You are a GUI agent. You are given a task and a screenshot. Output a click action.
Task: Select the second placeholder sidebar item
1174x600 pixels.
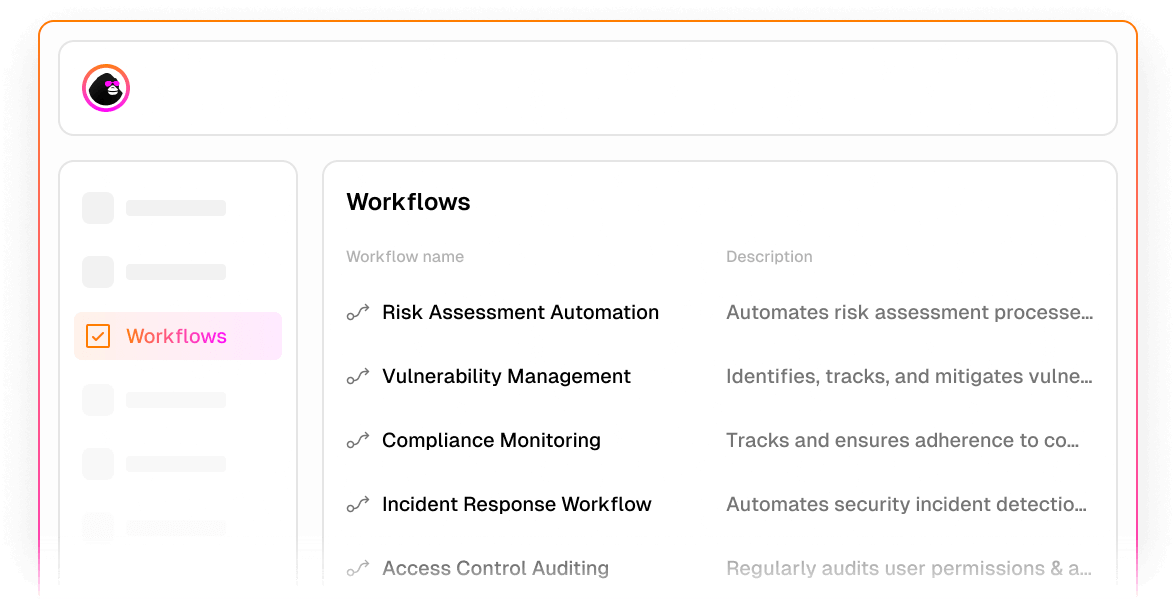pyautogui.click(x=154, y=272)
